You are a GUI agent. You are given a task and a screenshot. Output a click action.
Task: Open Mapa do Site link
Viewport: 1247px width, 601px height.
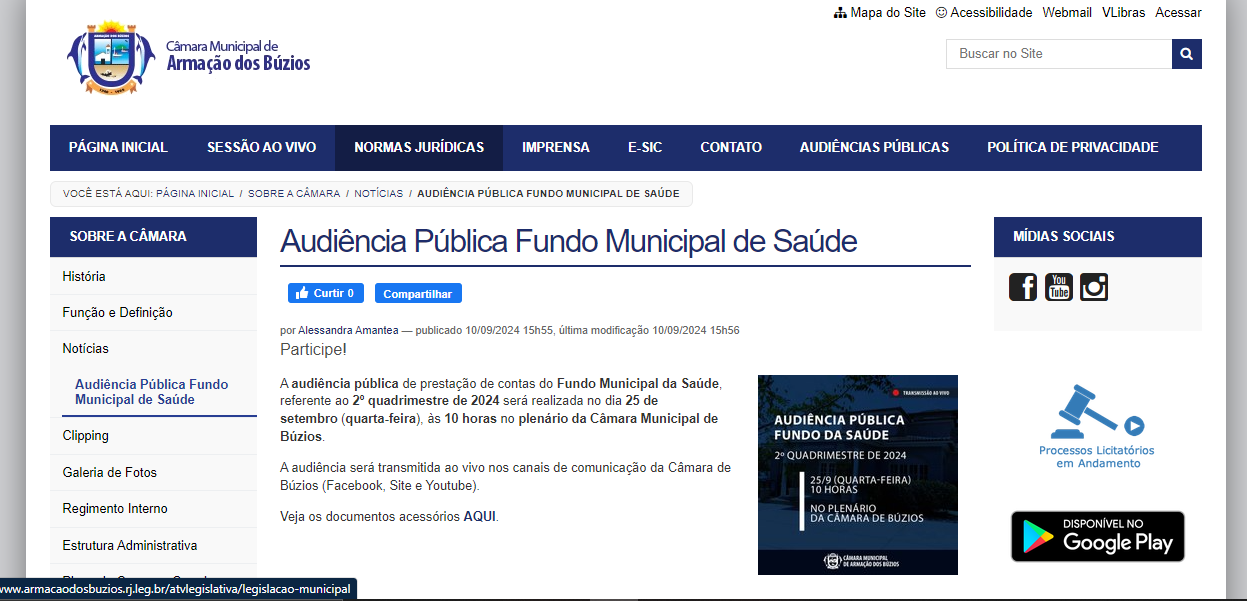[x=879, y=12]
